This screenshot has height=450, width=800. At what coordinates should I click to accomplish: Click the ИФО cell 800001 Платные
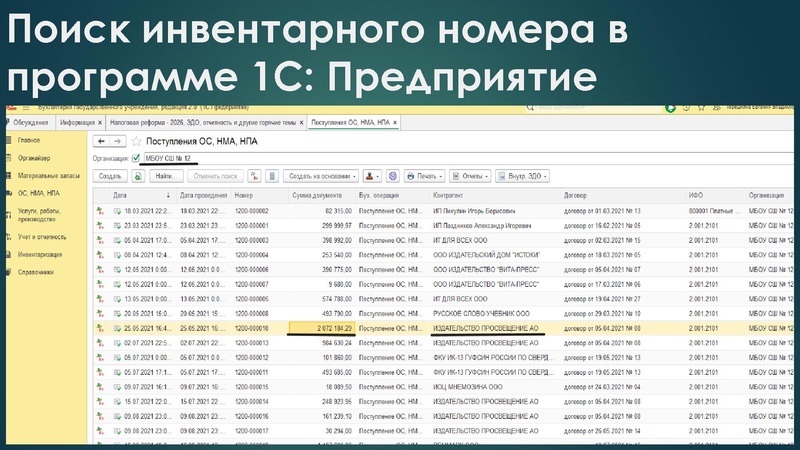click(x=714, y=211)
